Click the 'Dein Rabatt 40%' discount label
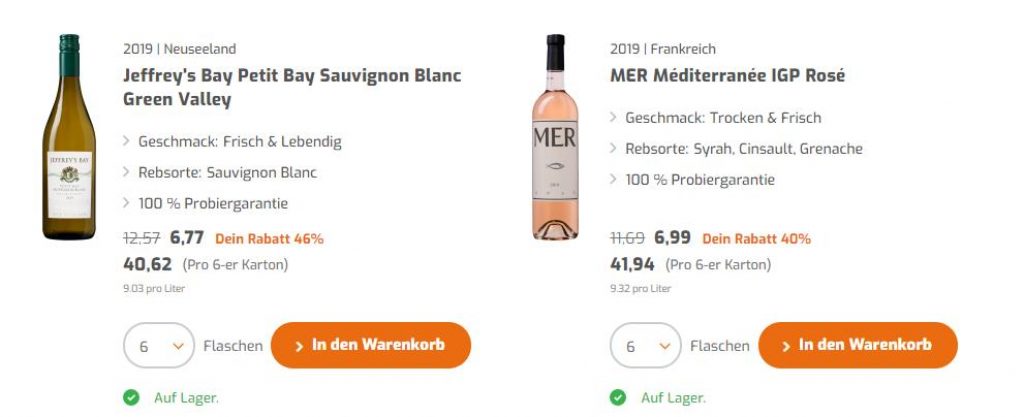Image resolution: width=1024 pixels, height=417 pixels. (756, 239)
